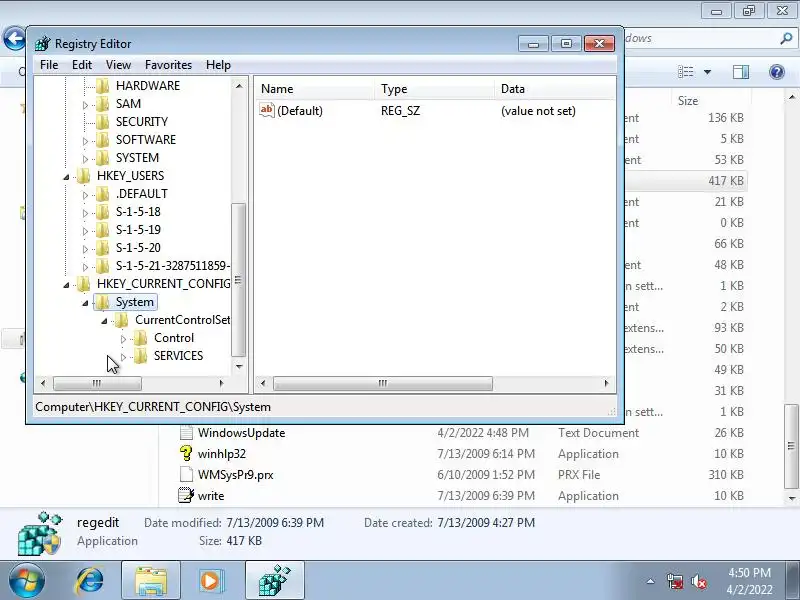This screenshot has width=800, height=600.
Task: Expand the S-1-5-20 key
Action: (x=85, y=249)
